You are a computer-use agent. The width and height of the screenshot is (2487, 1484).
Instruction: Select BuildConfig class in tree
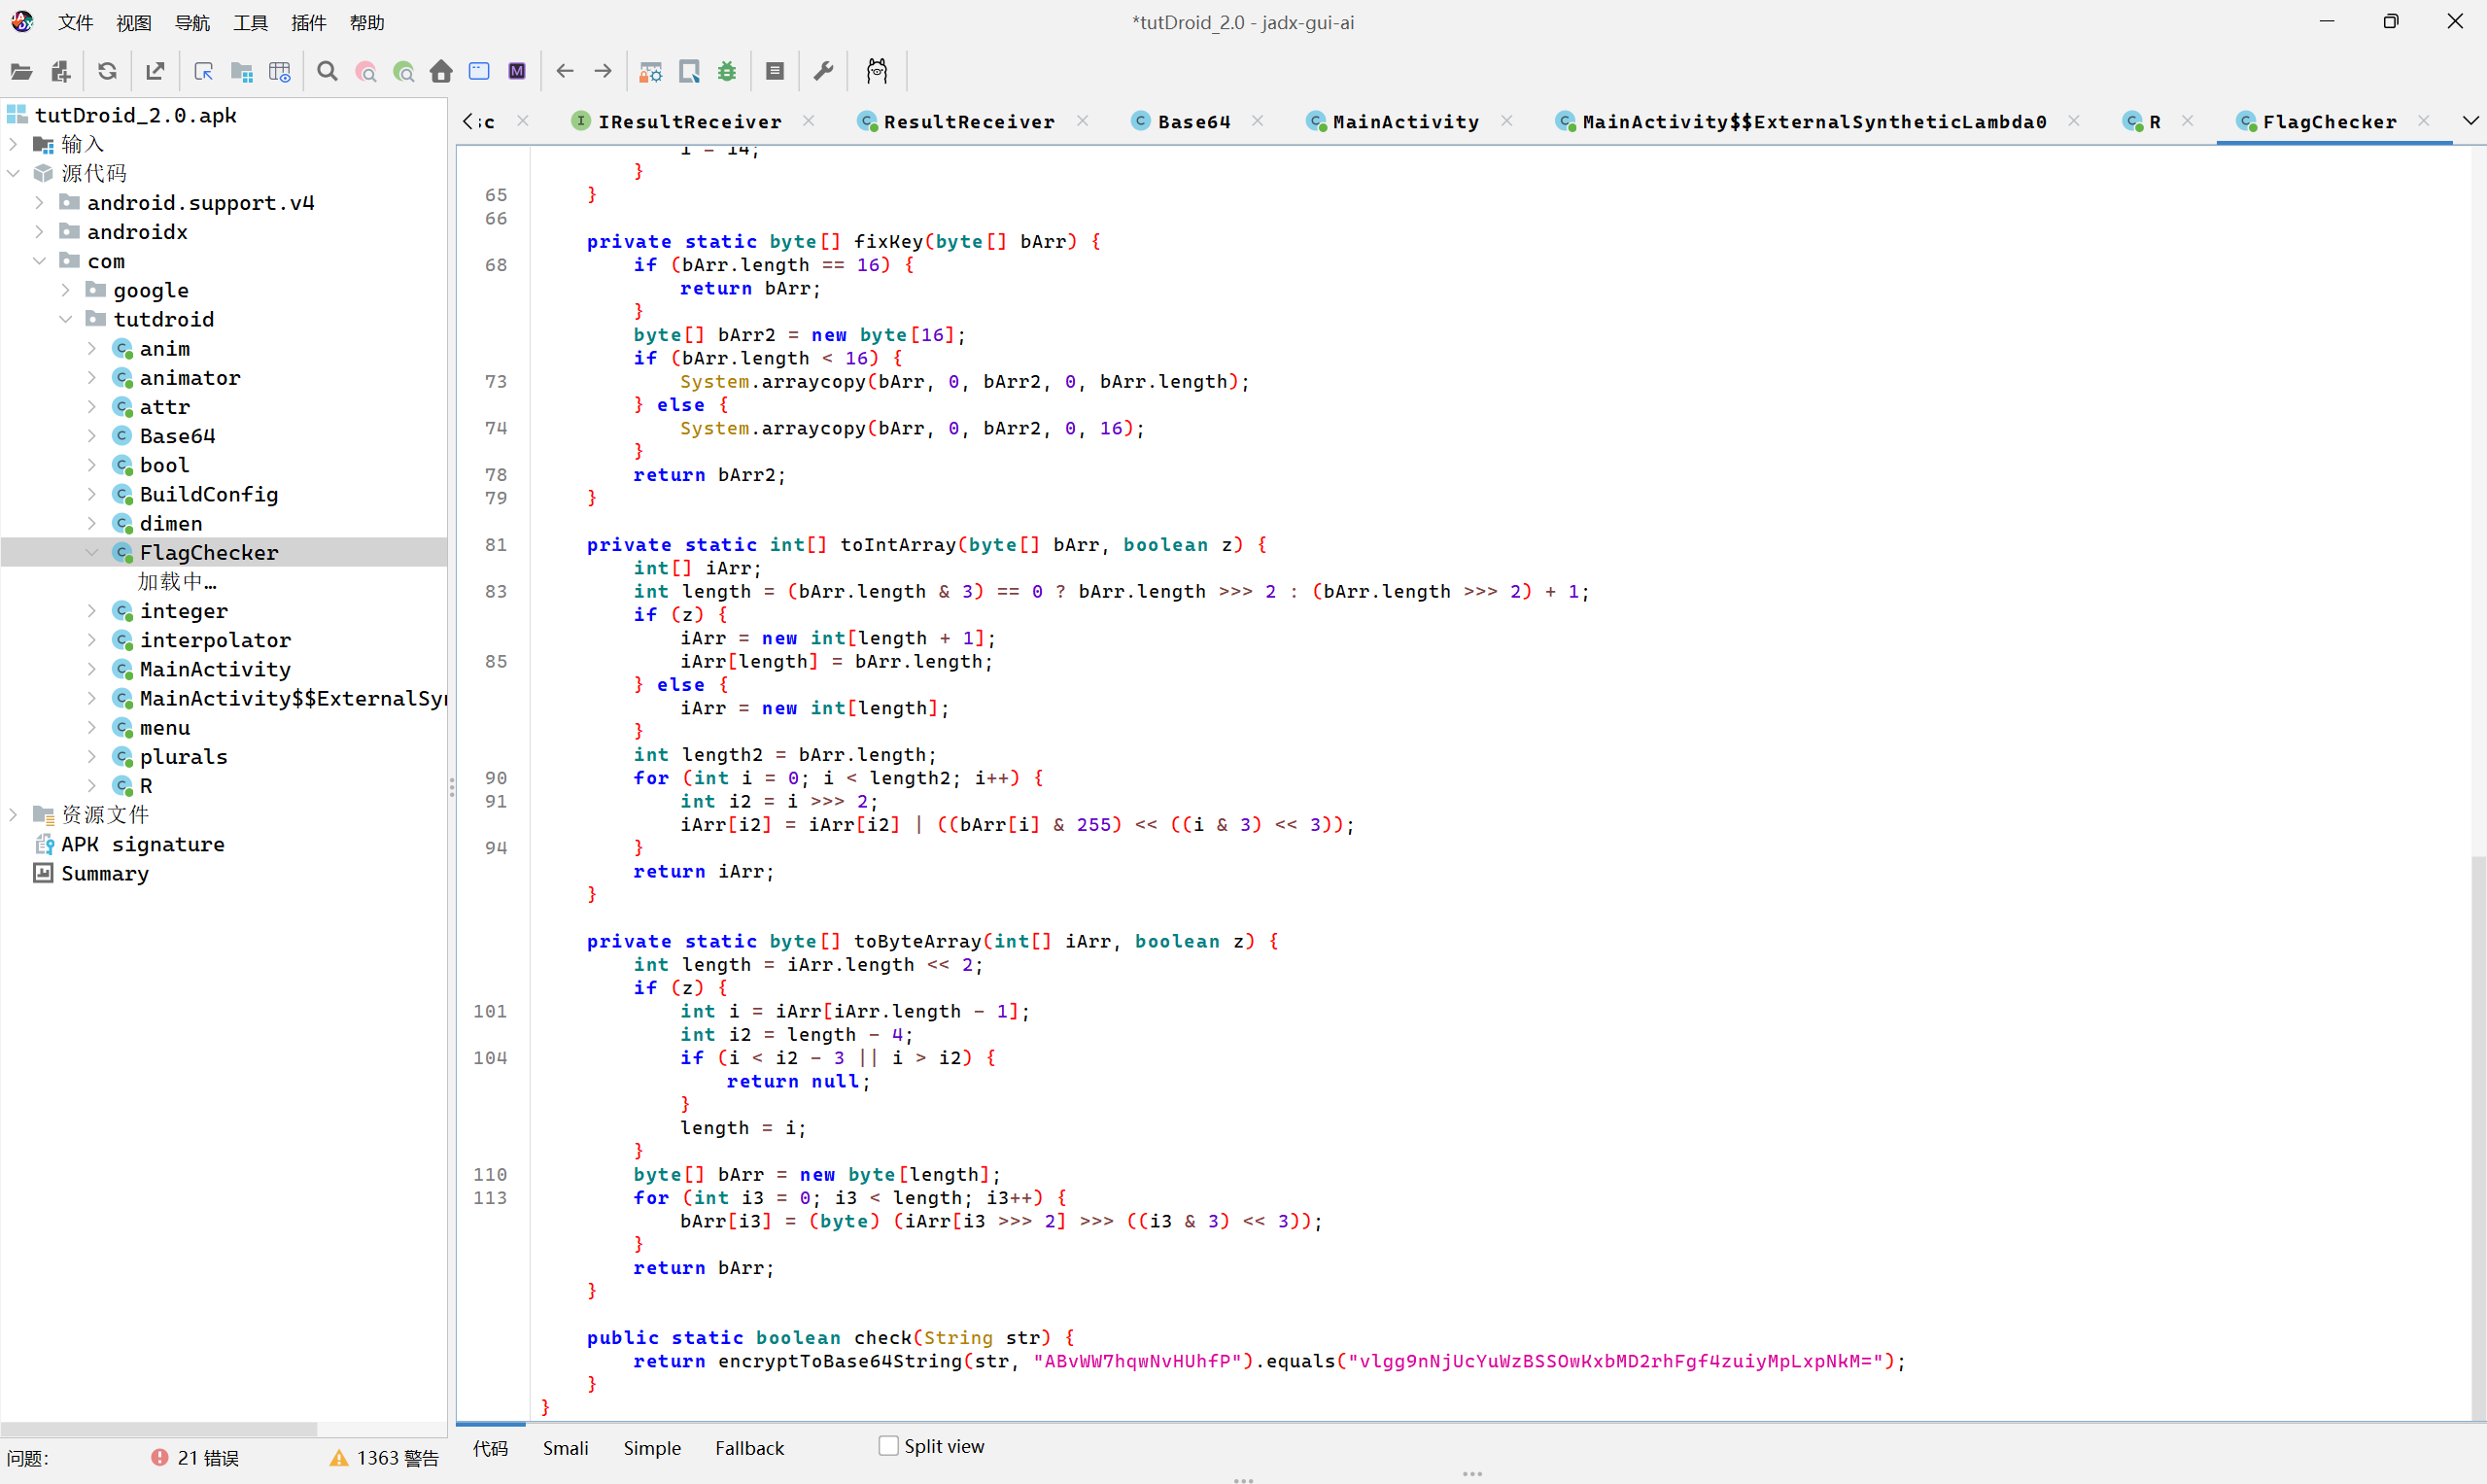tap(208, 494)
